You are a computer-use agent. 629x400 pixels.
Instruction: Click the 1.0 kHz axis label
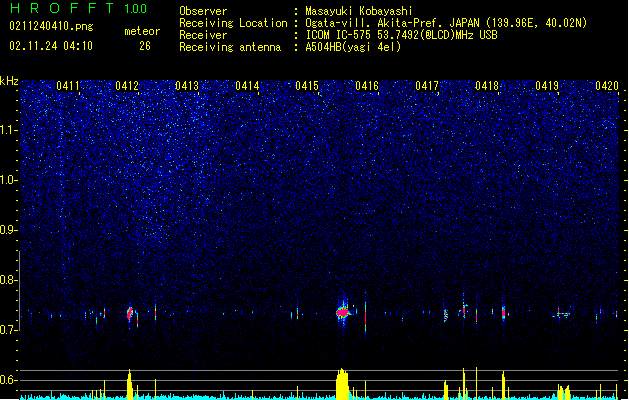coord(8,180)
